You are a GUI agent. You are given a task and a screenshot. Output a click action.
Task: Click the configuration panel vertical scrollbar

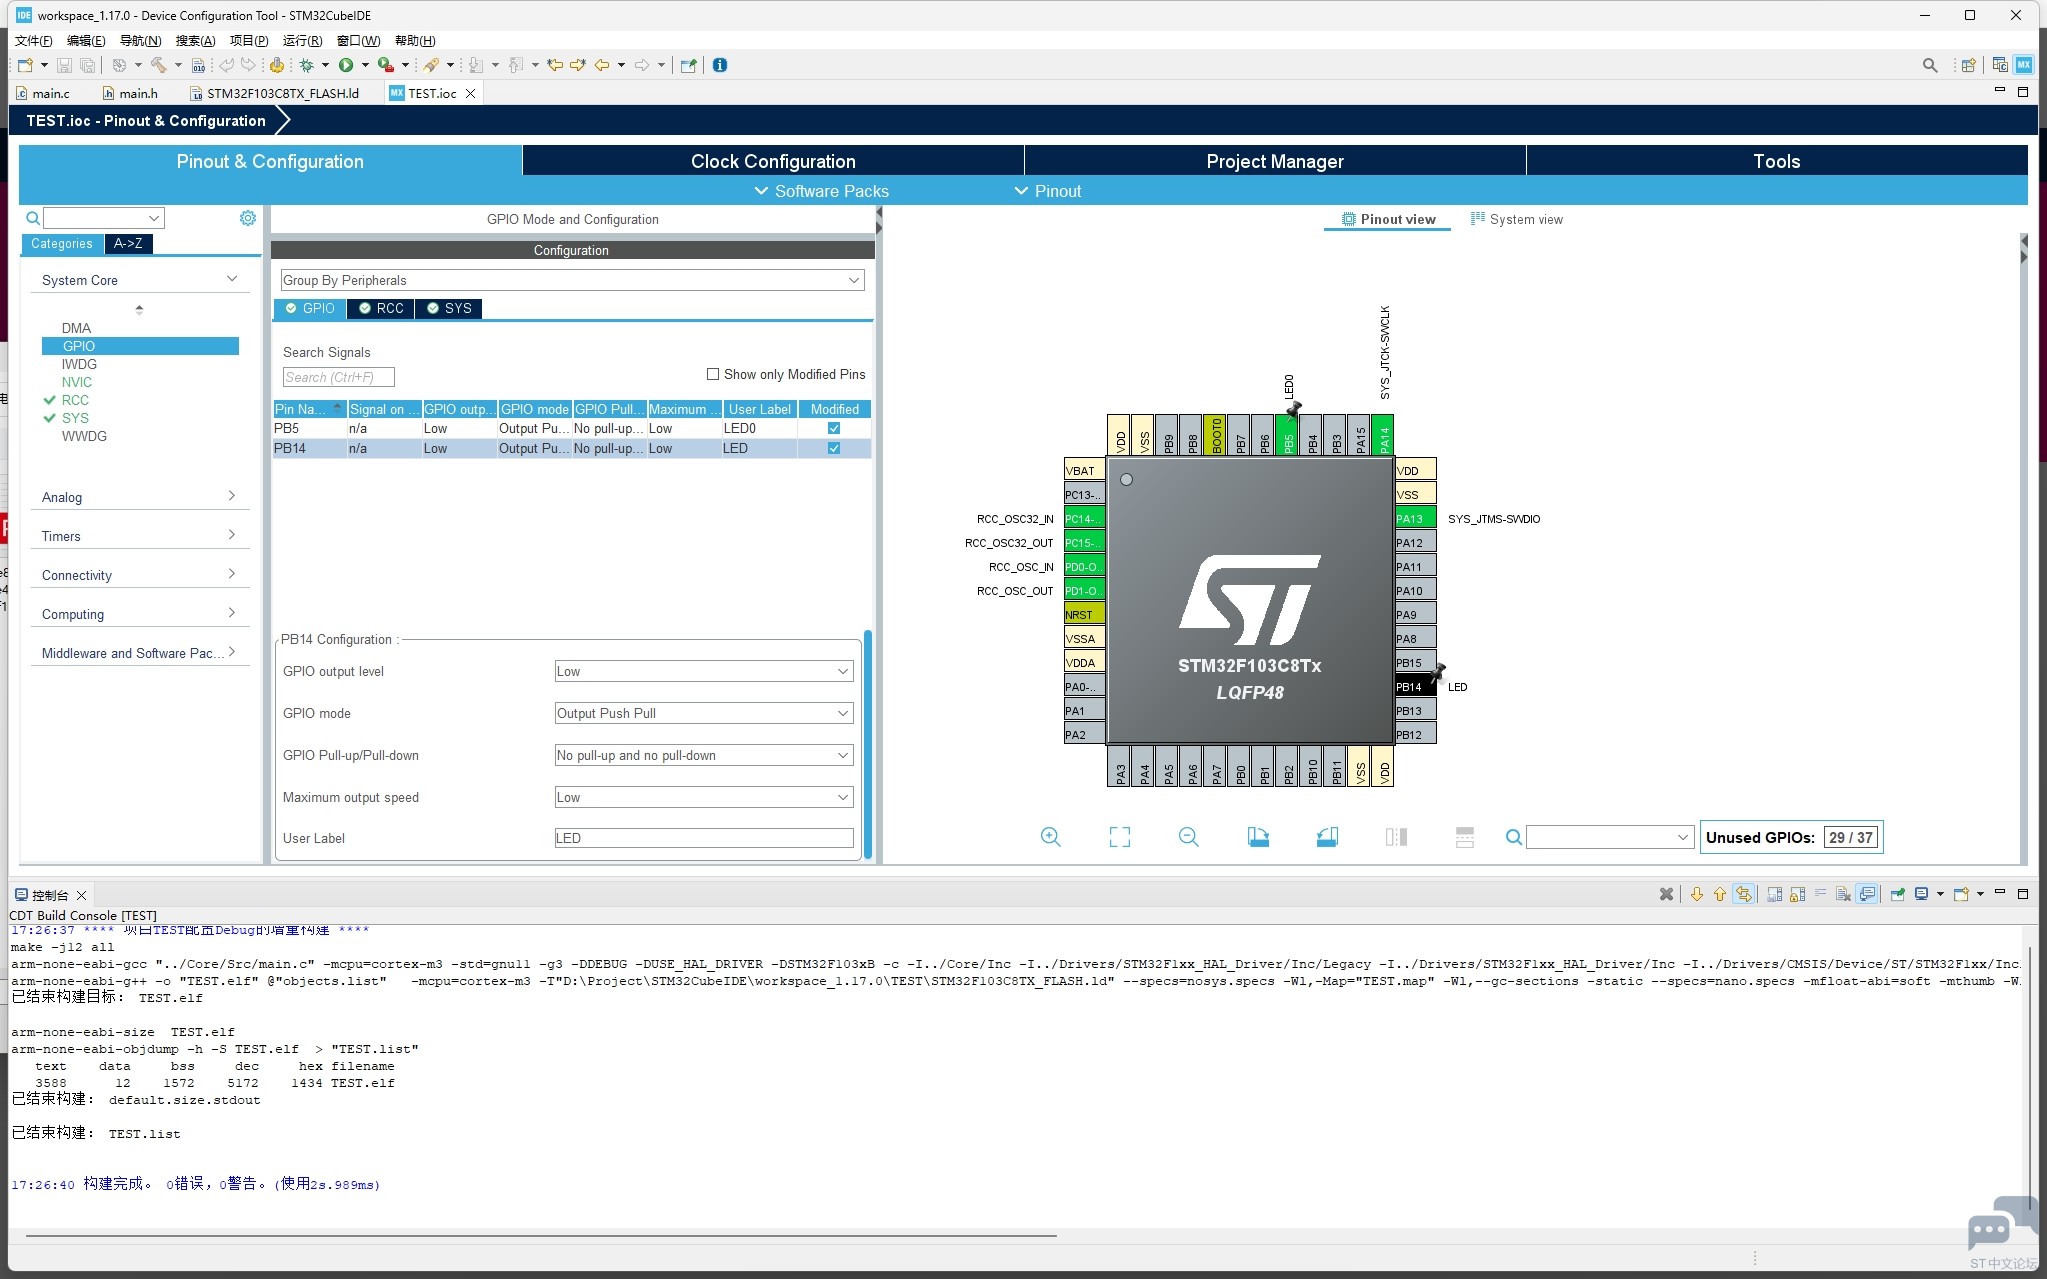pyautogui.click(x=867, y=743)
